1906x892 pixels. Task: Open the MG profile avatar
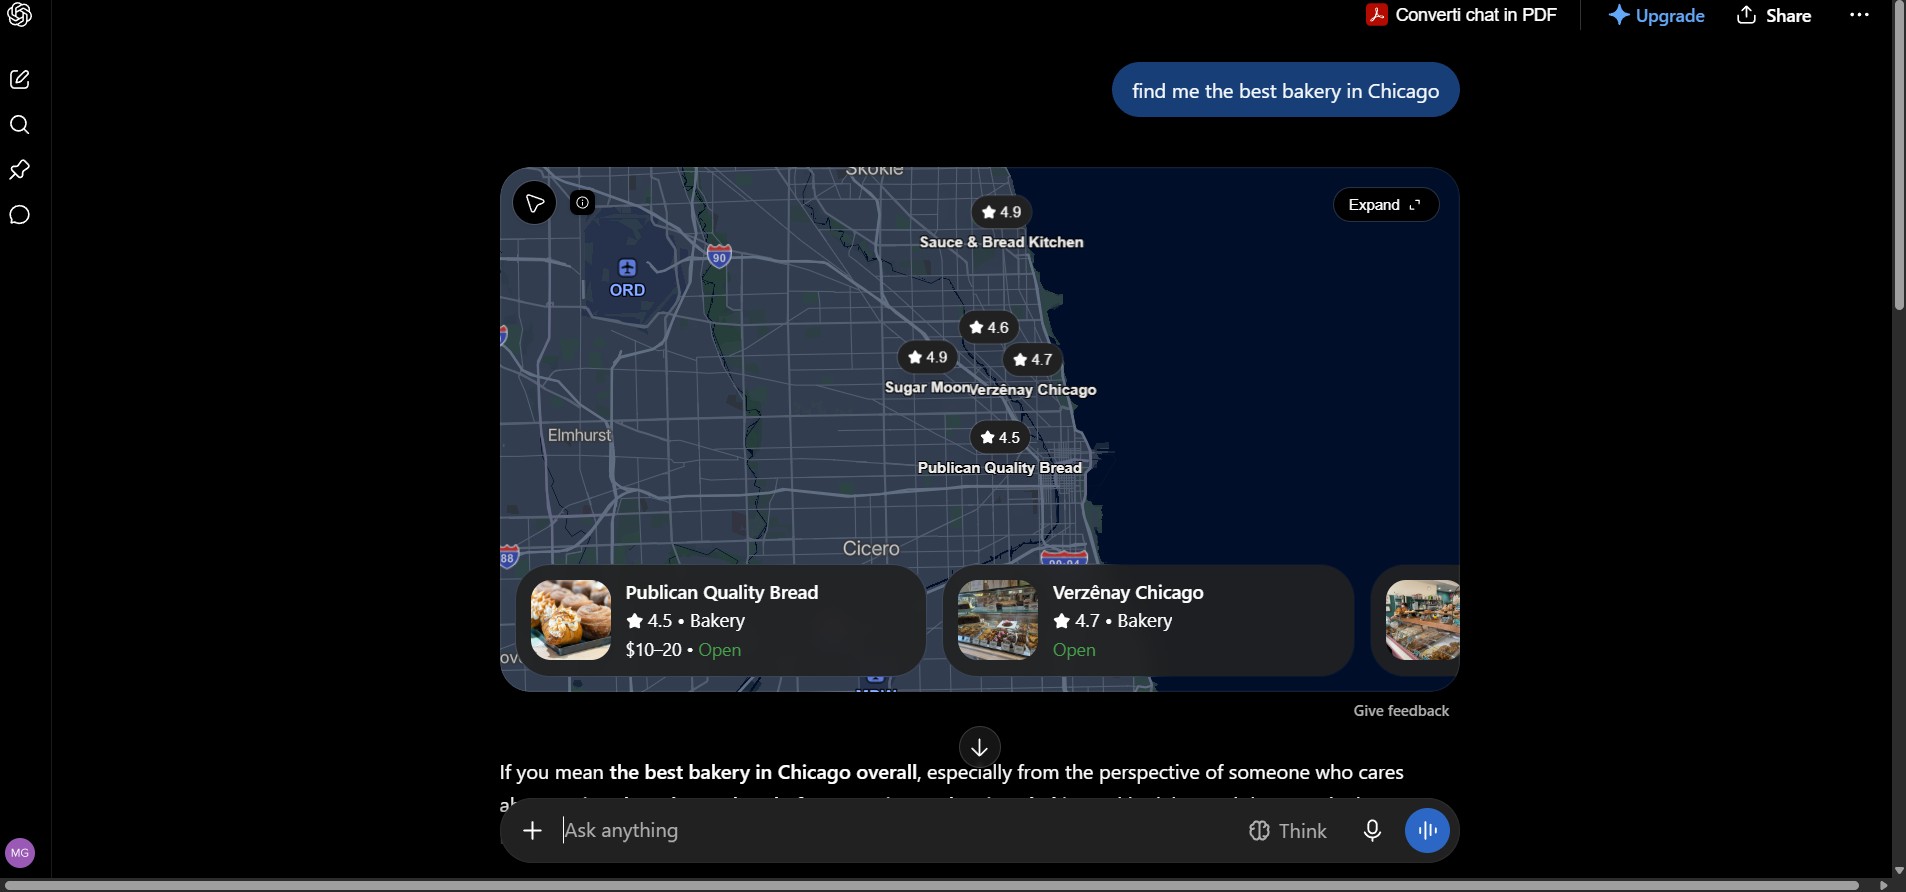click(x=20, y=853)
